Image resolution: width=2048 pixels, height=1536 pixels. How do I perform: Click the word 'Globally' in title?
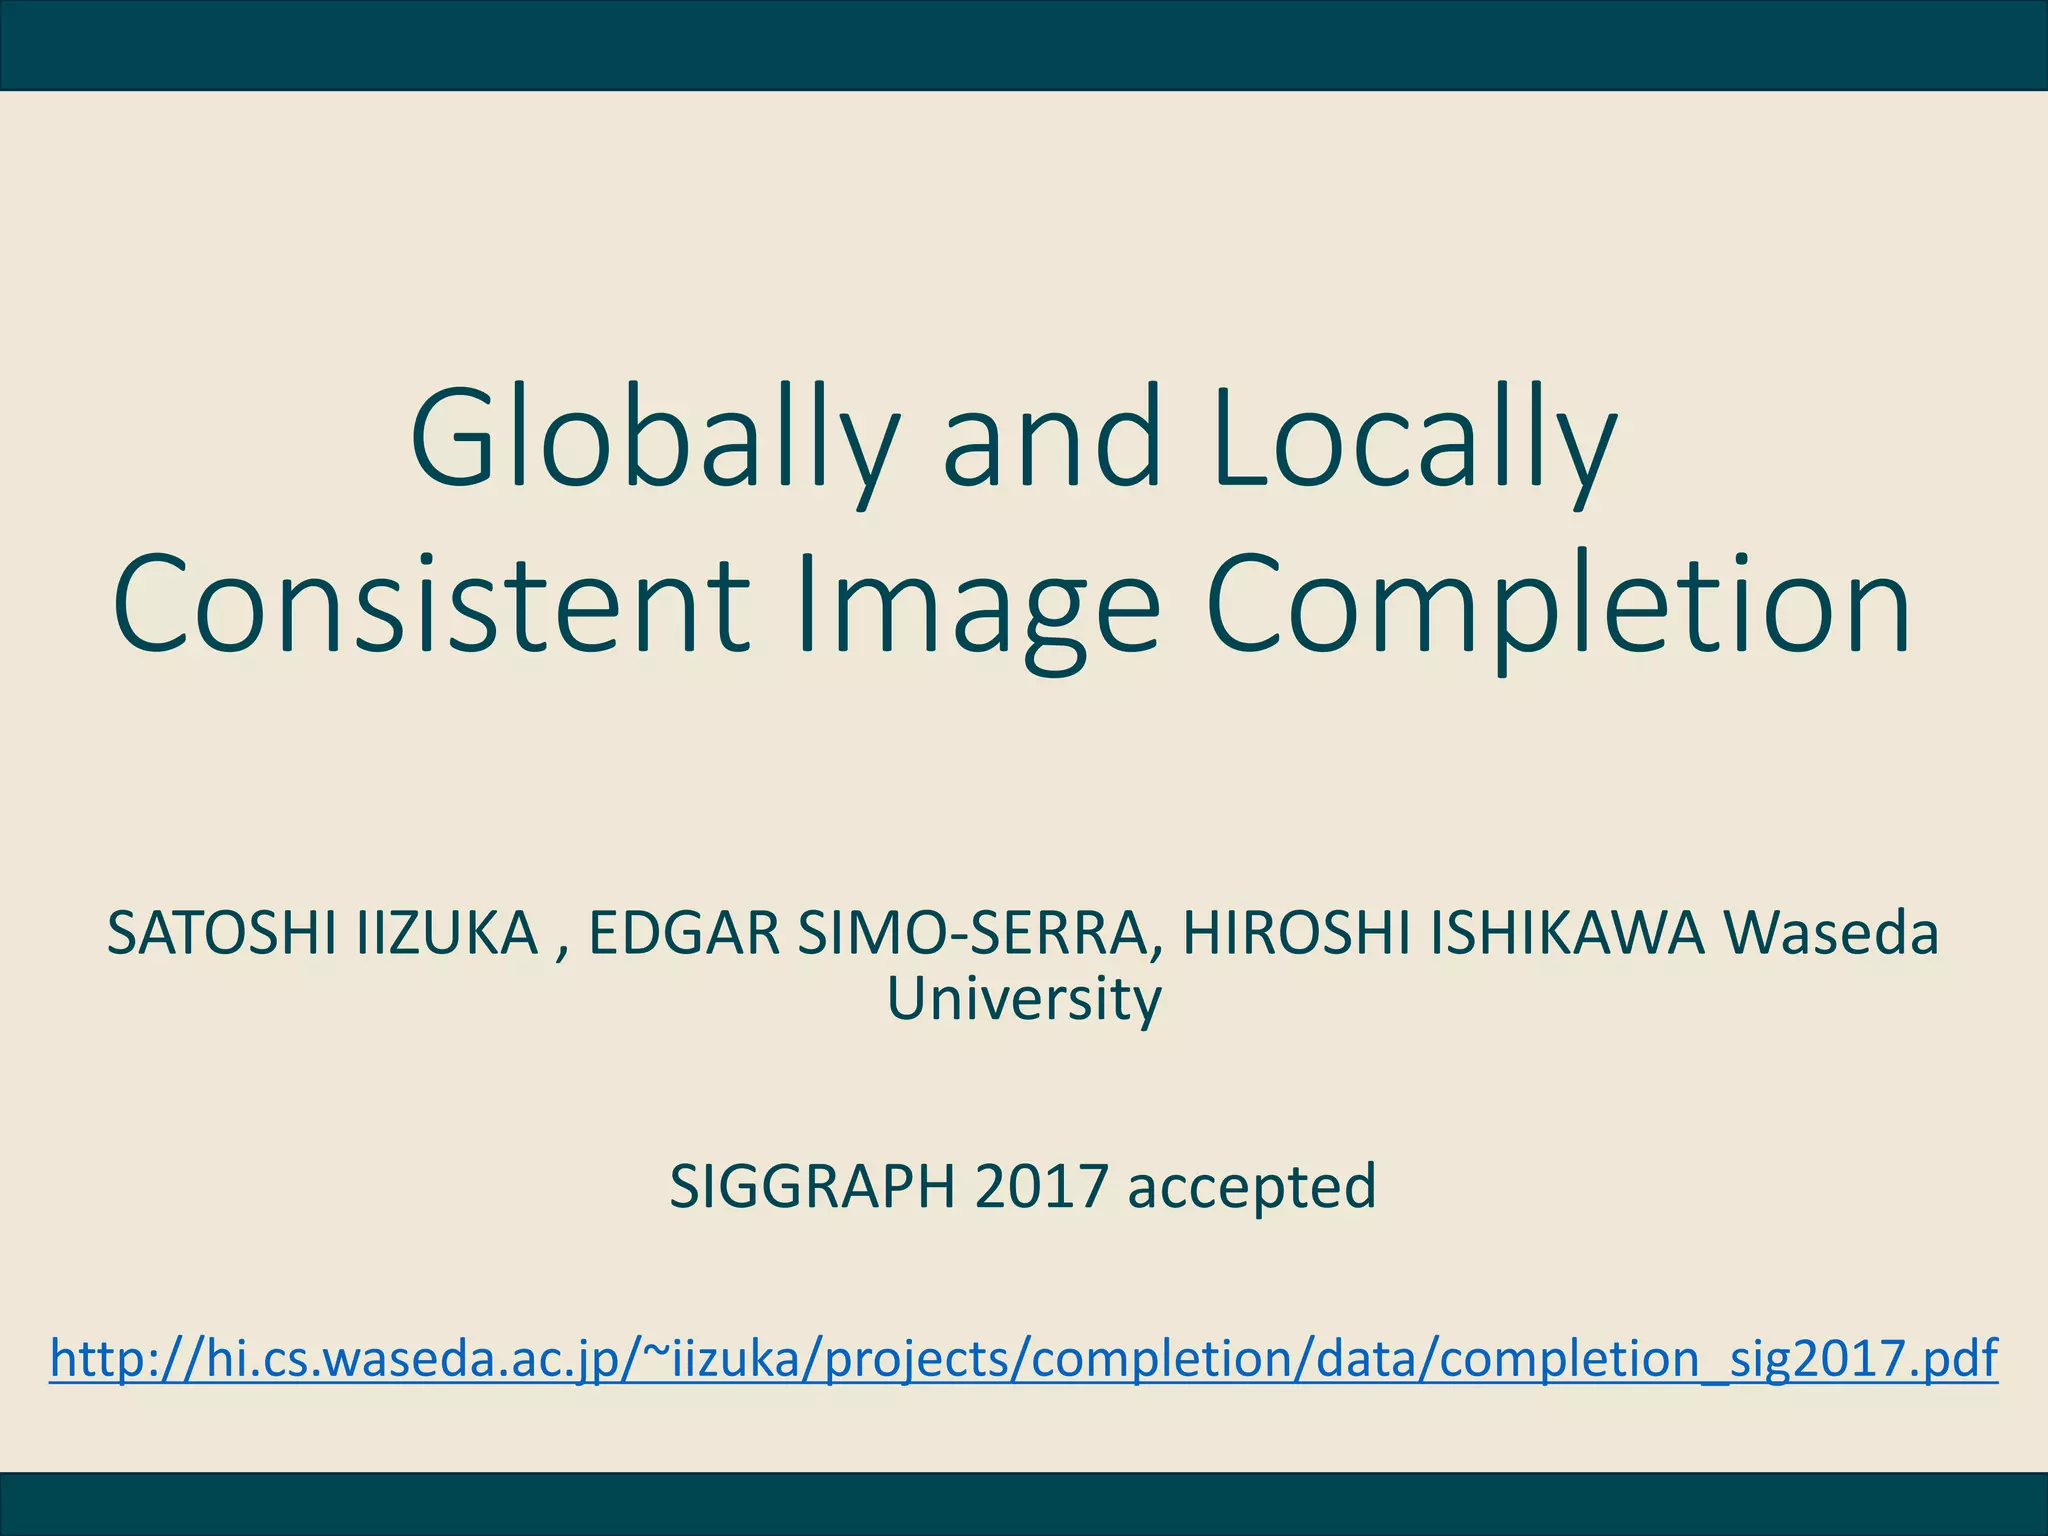pos(655,441)
